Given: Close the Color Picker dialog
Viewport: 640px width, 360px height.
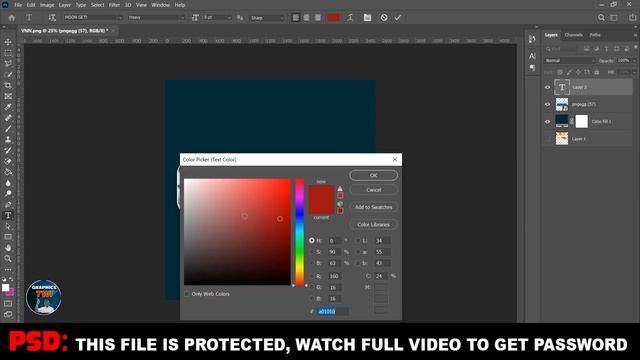Looking at the screenshot, I should (395, 159).
